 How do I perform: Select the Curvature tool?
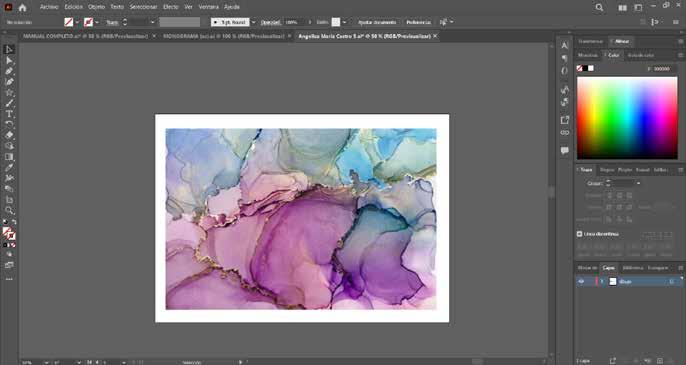9,82
